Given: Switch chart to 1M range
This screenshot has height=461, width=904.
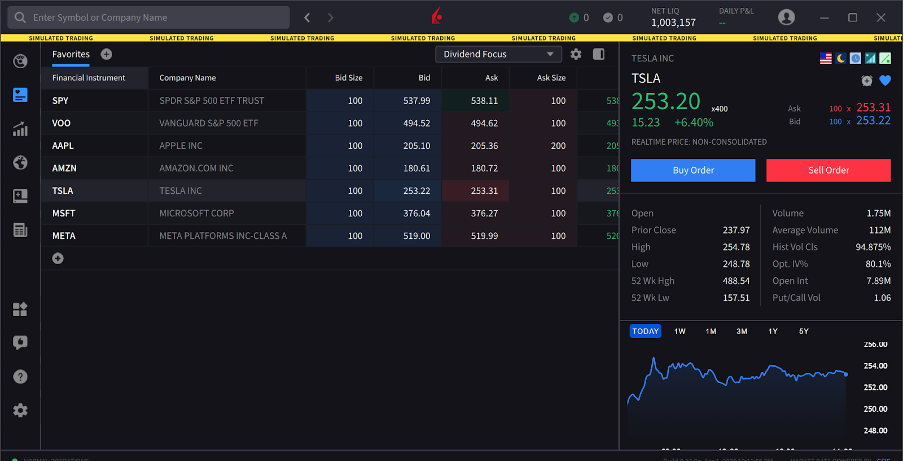Looking at the screenshot, I should 711,331.
